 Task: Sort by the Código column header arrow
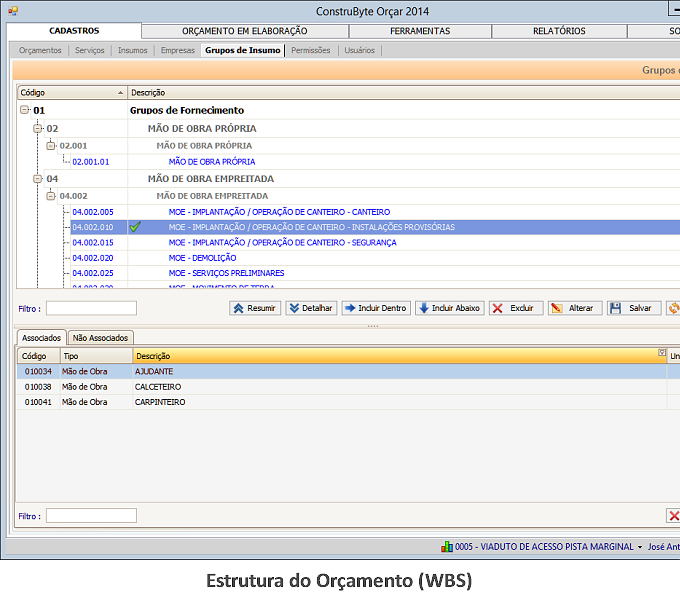click(x=120, y=93)
